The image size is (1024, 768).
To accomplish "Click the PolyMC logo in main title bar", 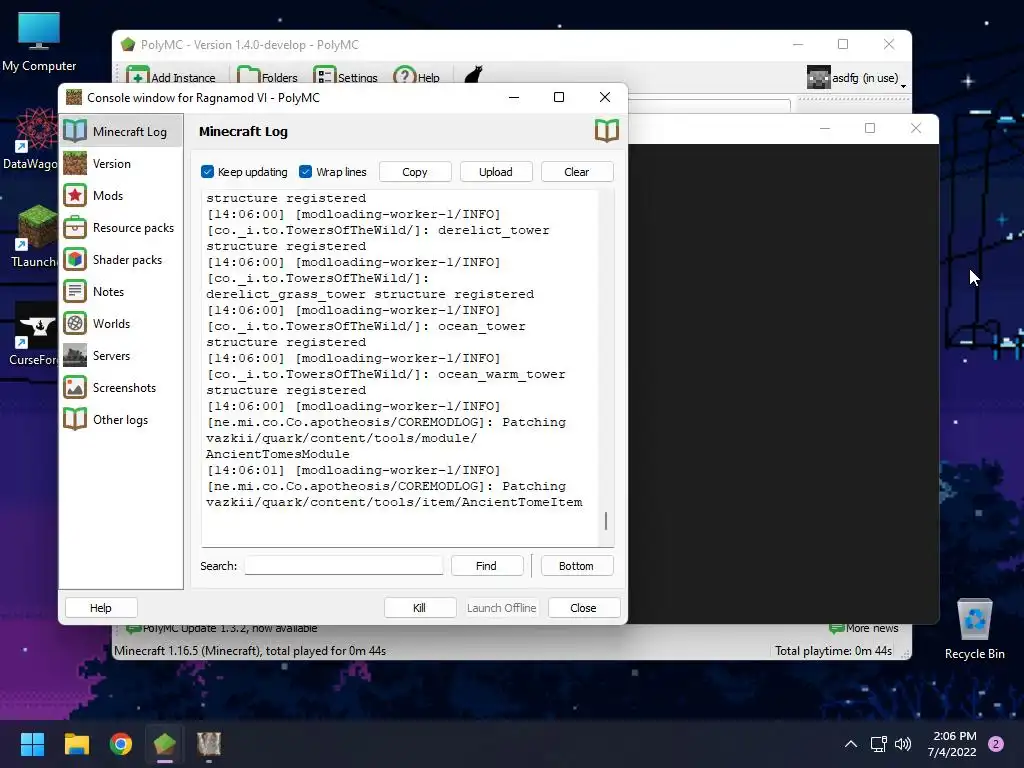I will click(128, 44).
